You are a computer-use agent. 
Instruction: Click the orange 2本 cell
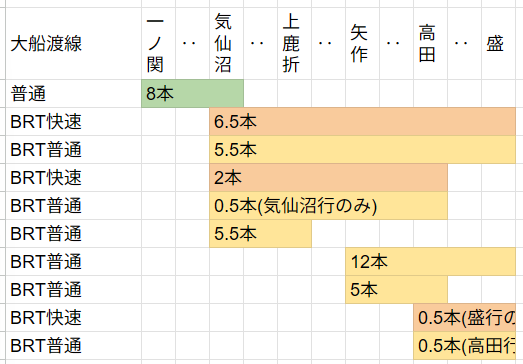329,177
